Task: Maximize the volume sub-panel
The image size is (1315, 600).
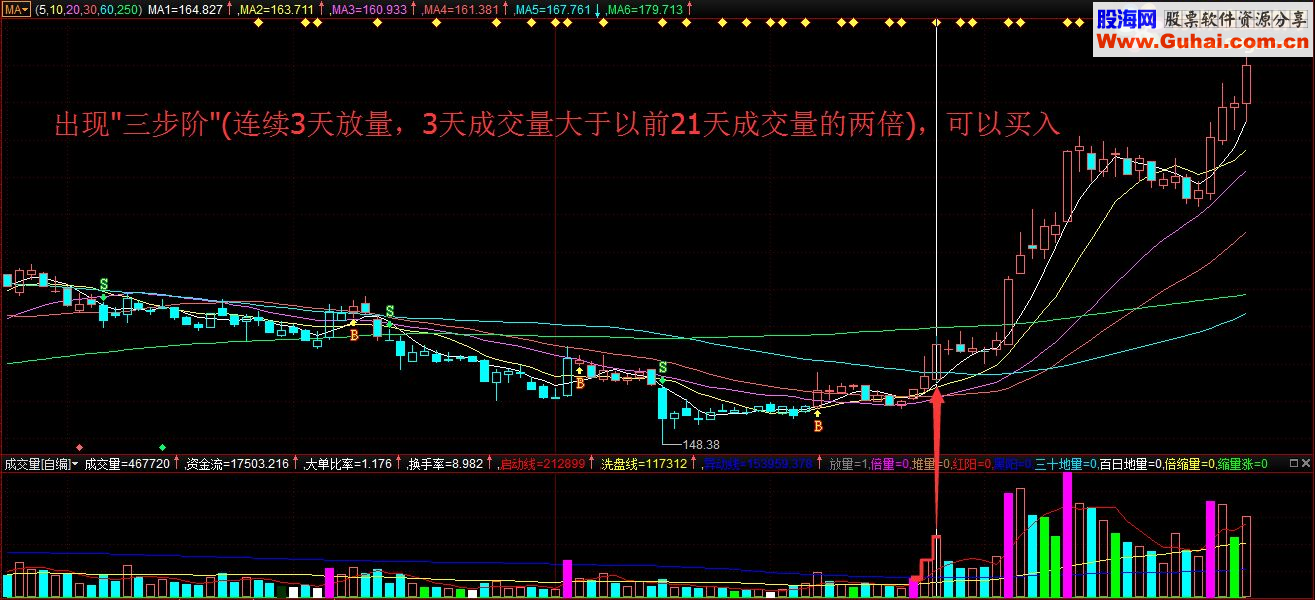Action: (1292, 464)
